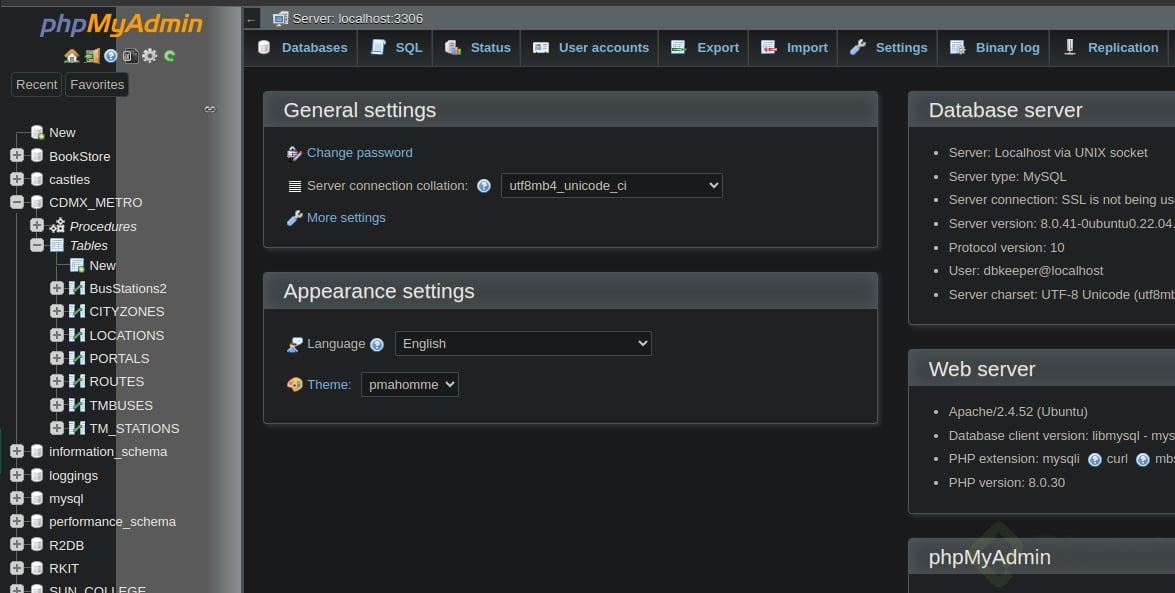Click the Recent button in sidebar
This screenshot has width=1175, height=593.
[x=37, y=85]
